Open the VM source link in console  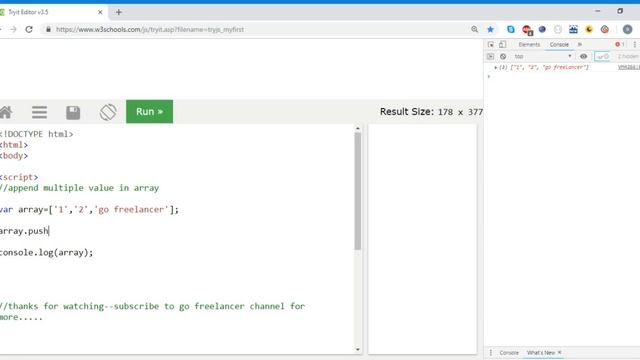pos(629,67)
